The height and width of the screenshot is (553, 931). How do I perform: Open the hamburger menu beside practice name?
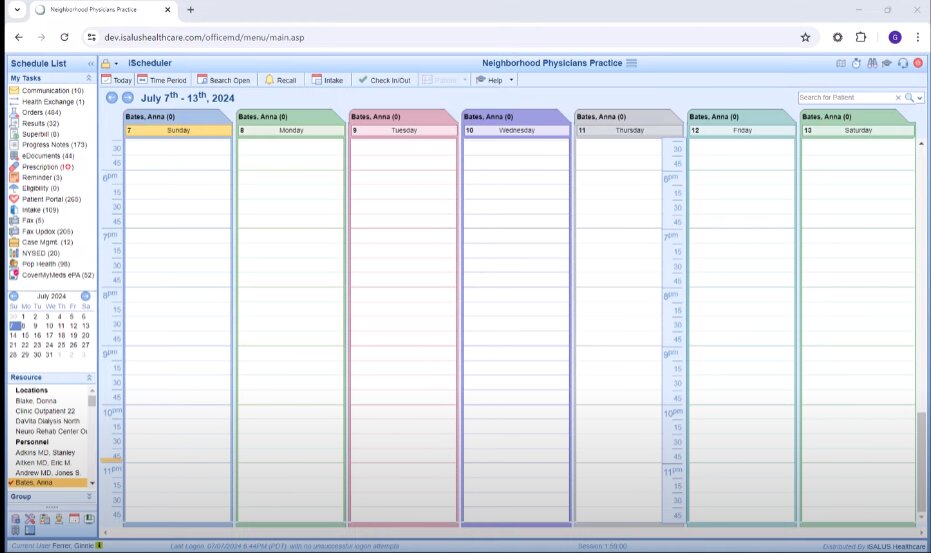631,63
